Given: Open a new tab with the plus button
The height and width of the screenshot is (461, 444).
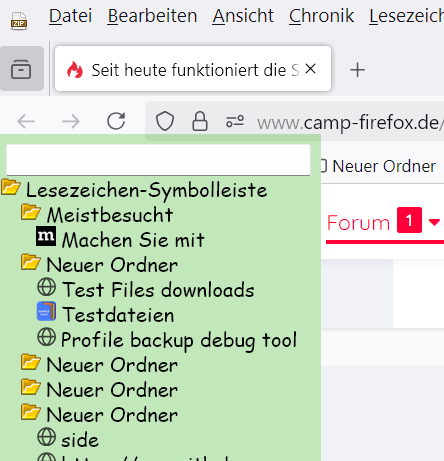Looking at the screenshot, I should 357,70.
